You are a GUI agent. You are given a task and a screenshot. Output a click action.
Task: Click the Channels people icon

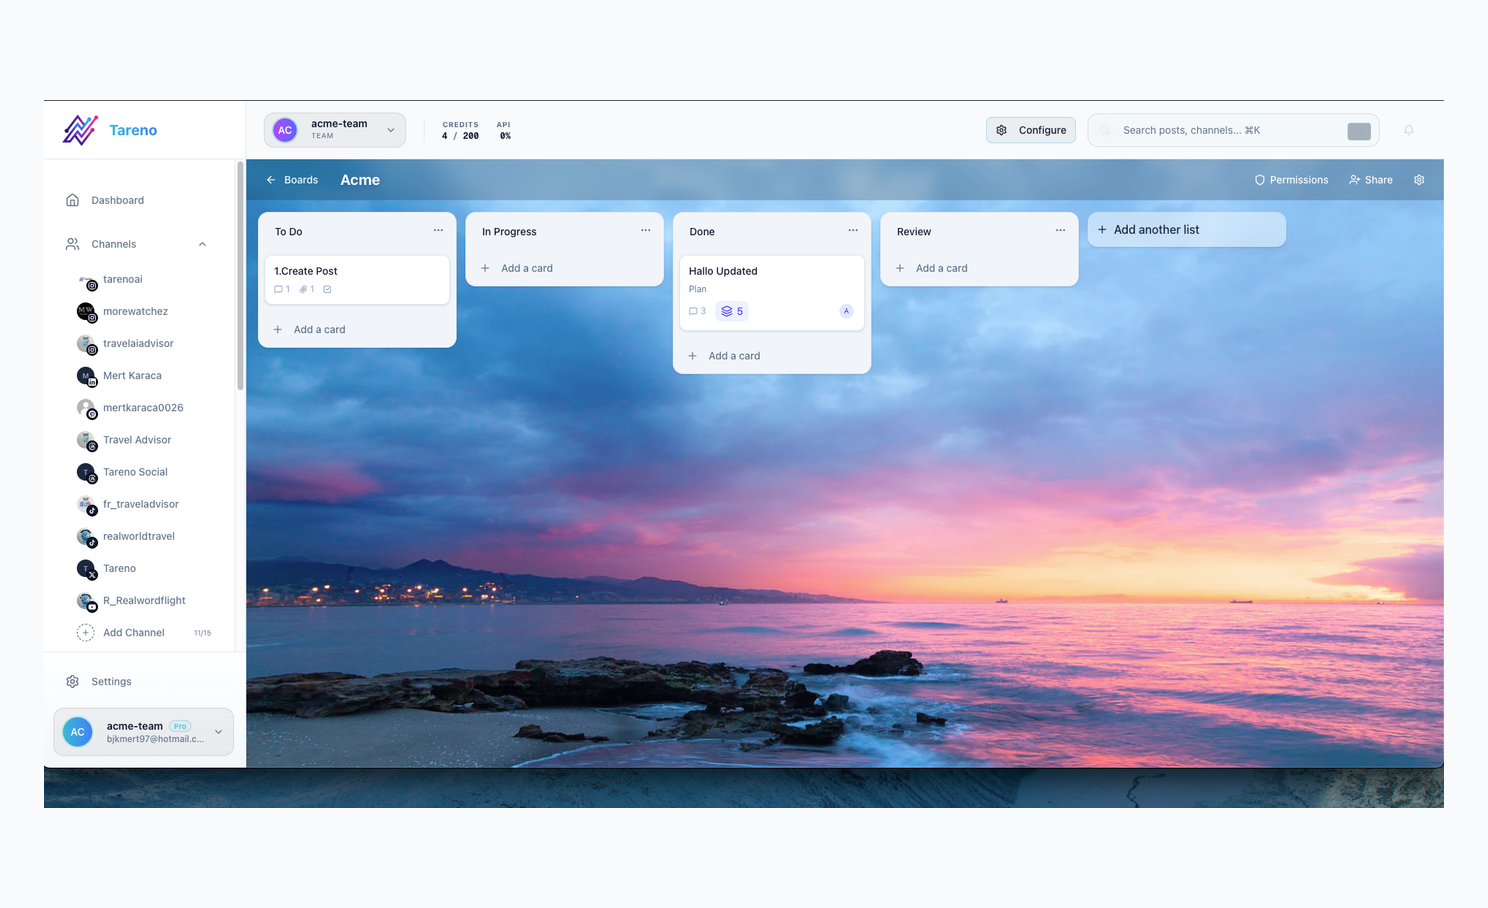pos(72,244)
